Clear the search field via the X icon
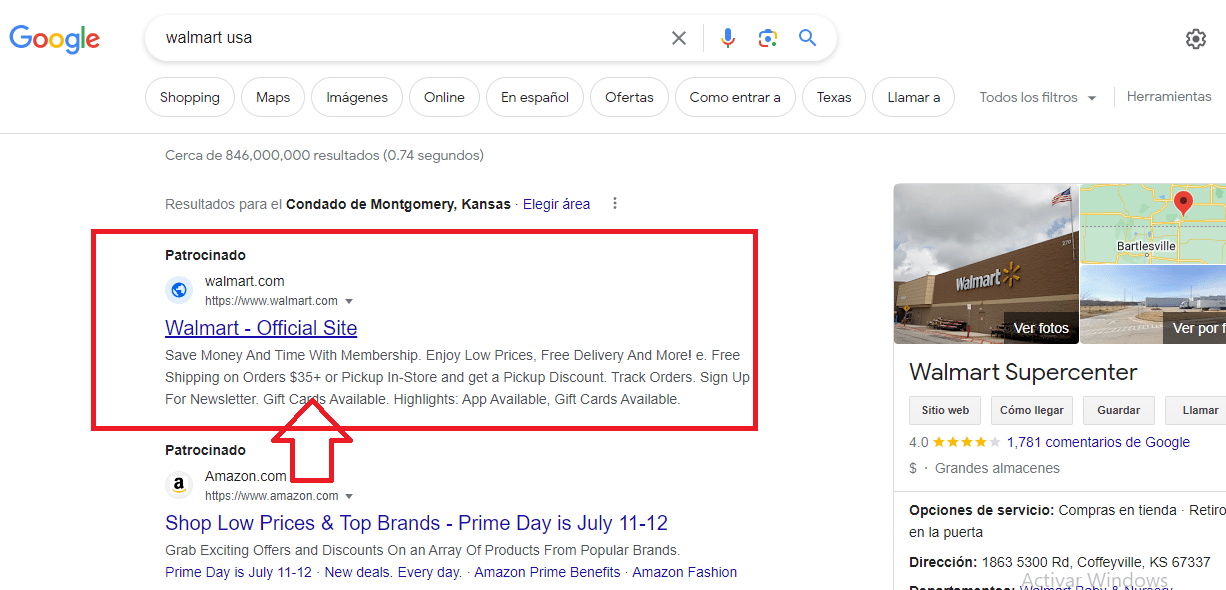Viewport: 1226px width, 590px height. point(679,37)
